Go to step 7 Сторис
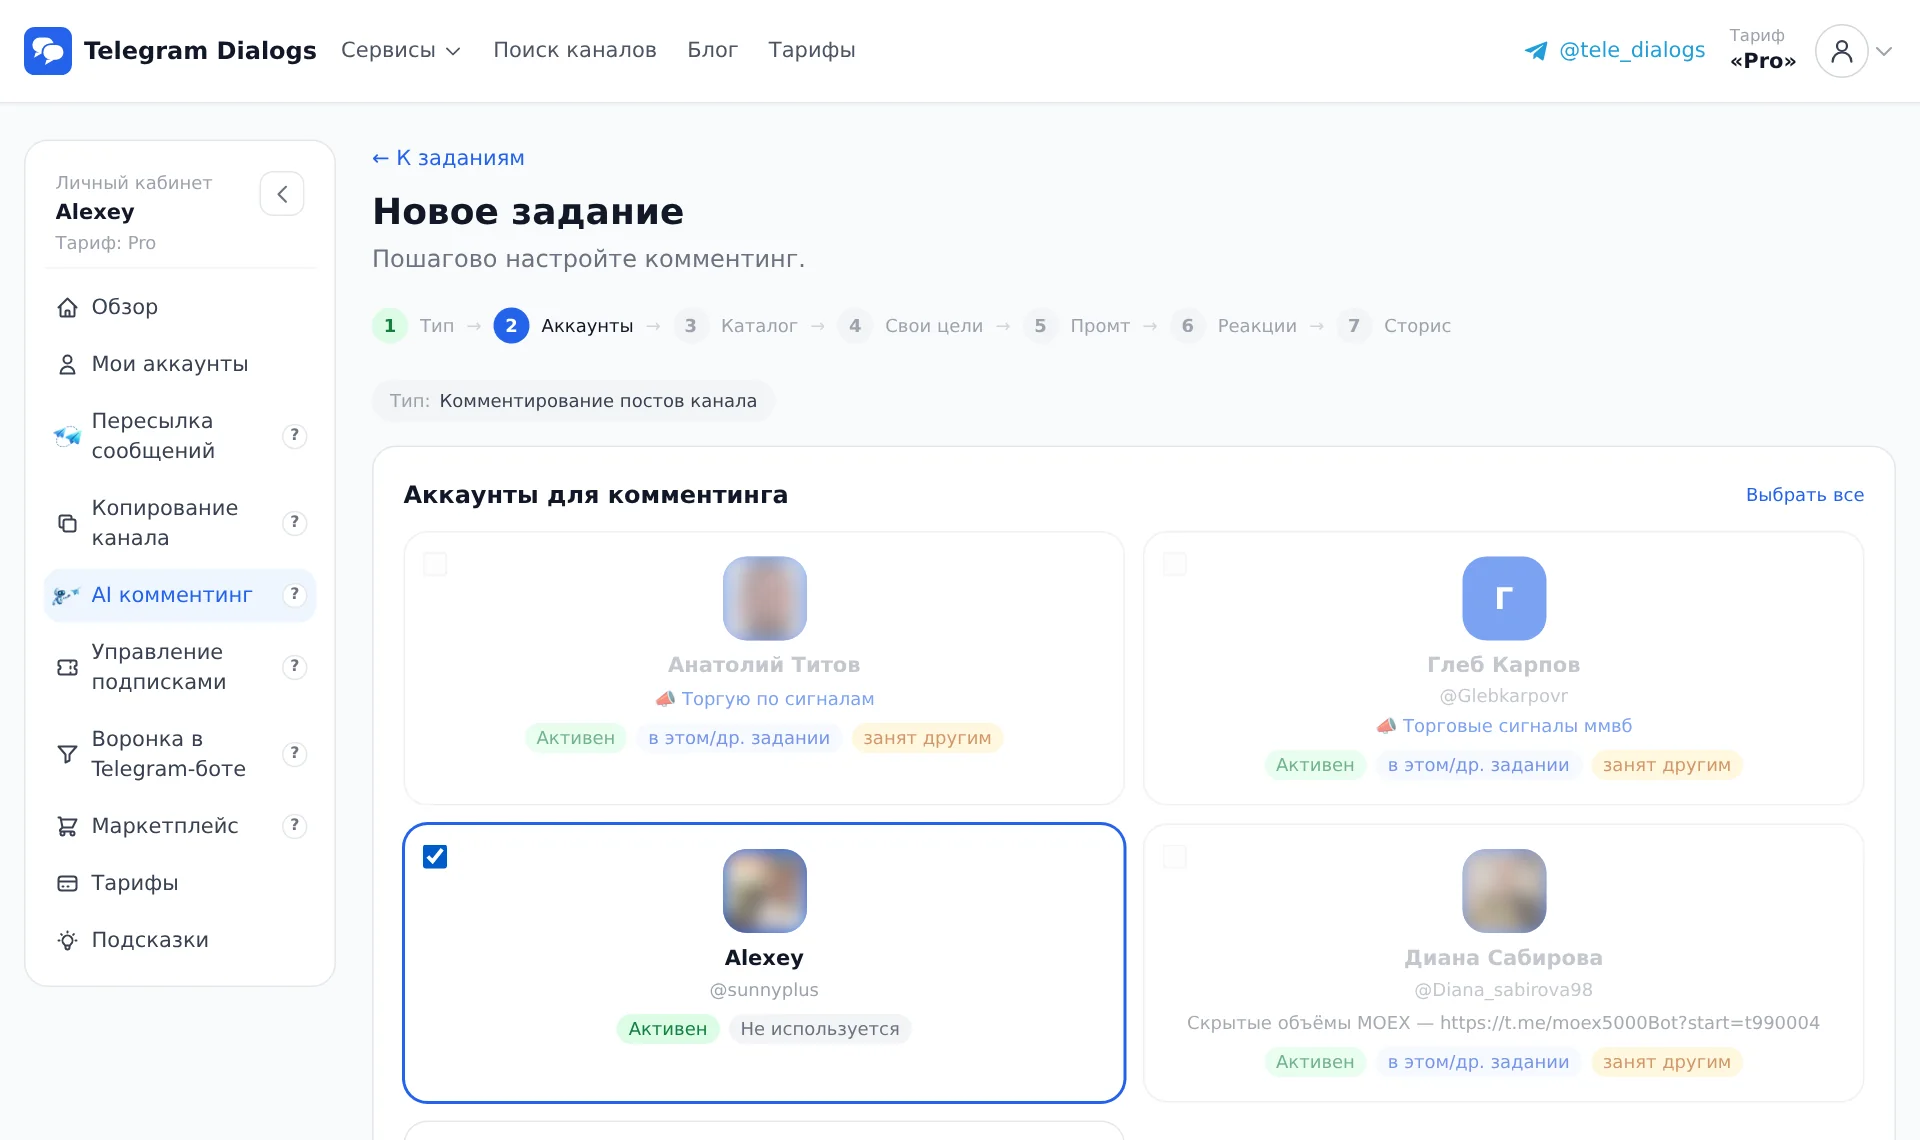Screen dimensions: 1920x1140 (x=1394, y=326)
